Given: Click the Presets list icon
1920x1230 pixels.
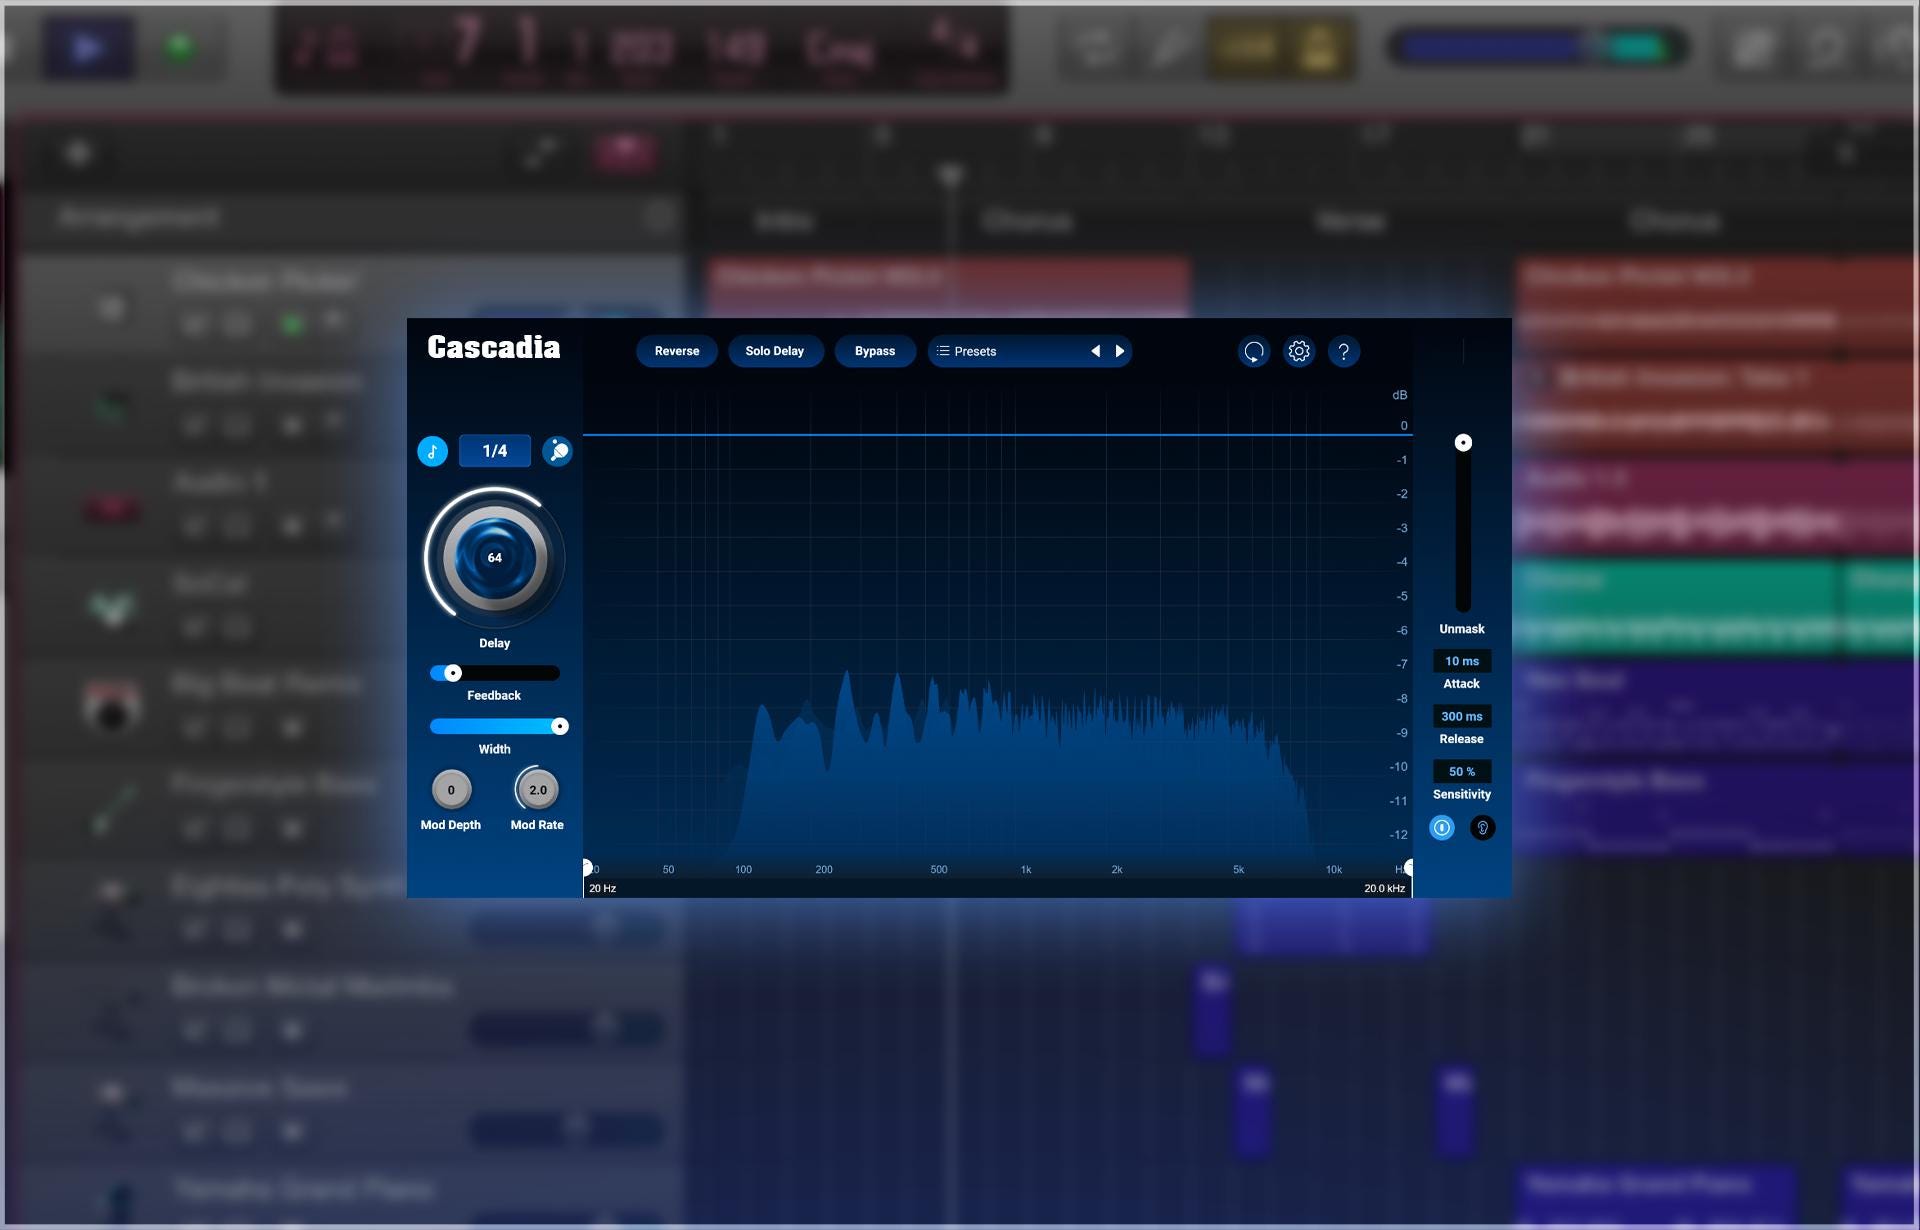Looking at the screenshot, I should pos(943,351).
